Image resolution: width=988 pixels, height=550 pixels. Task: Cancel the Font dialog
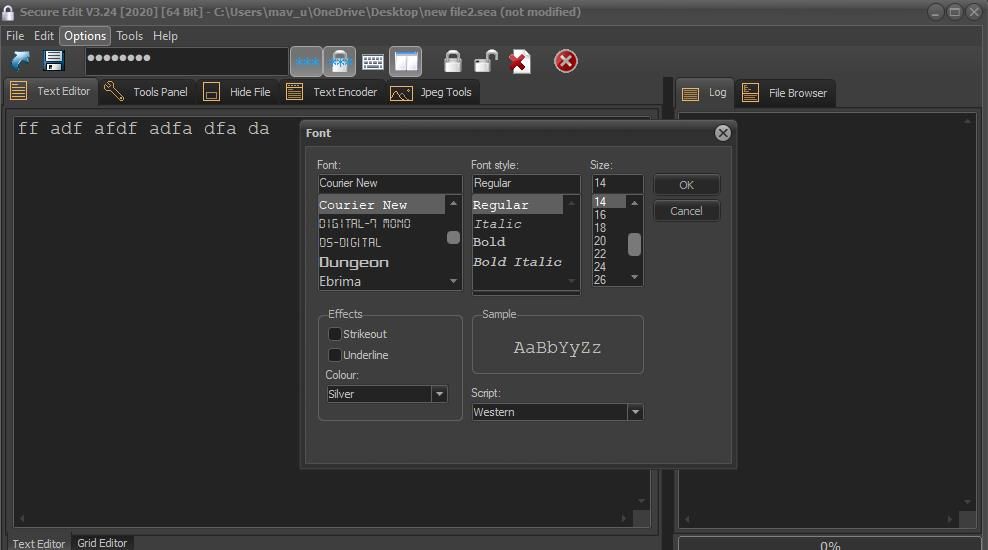pyautogui.click(x=686, y=211)
